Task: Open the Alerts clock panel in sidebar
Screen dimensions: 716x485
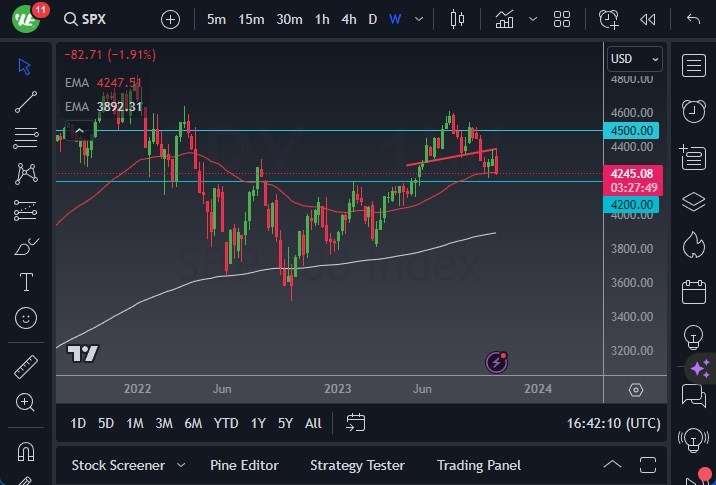Action: click(x=694, y=111)
